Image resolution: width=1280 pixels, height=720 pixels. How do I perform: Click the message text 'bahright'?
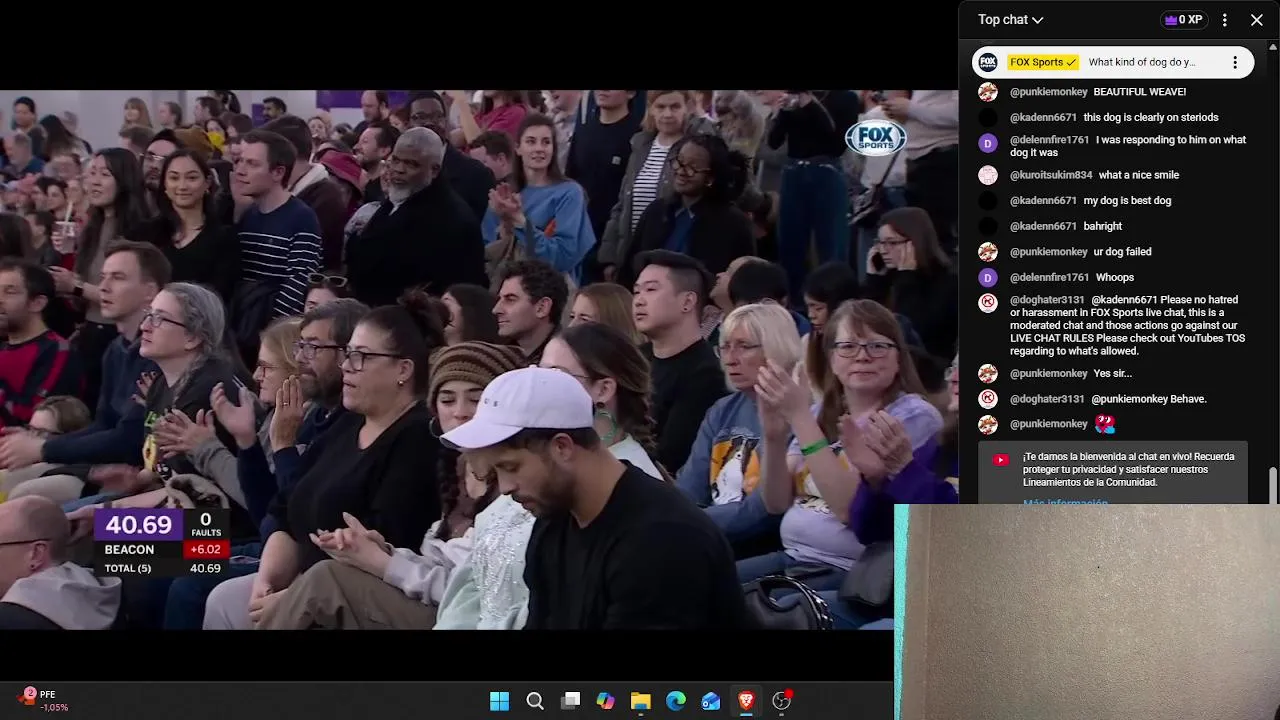(x=1103, y=227)
